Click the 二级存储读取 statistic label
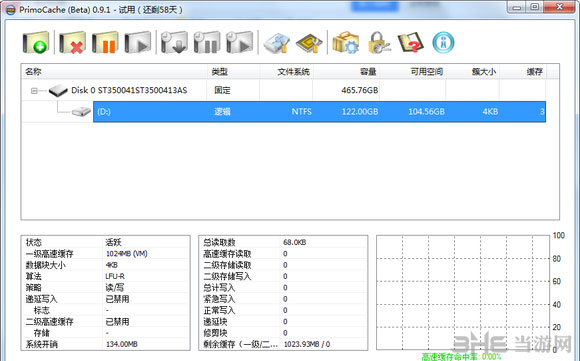Image resolution: width=580 pixels, height=361 pixels. (x=227, y=265)
